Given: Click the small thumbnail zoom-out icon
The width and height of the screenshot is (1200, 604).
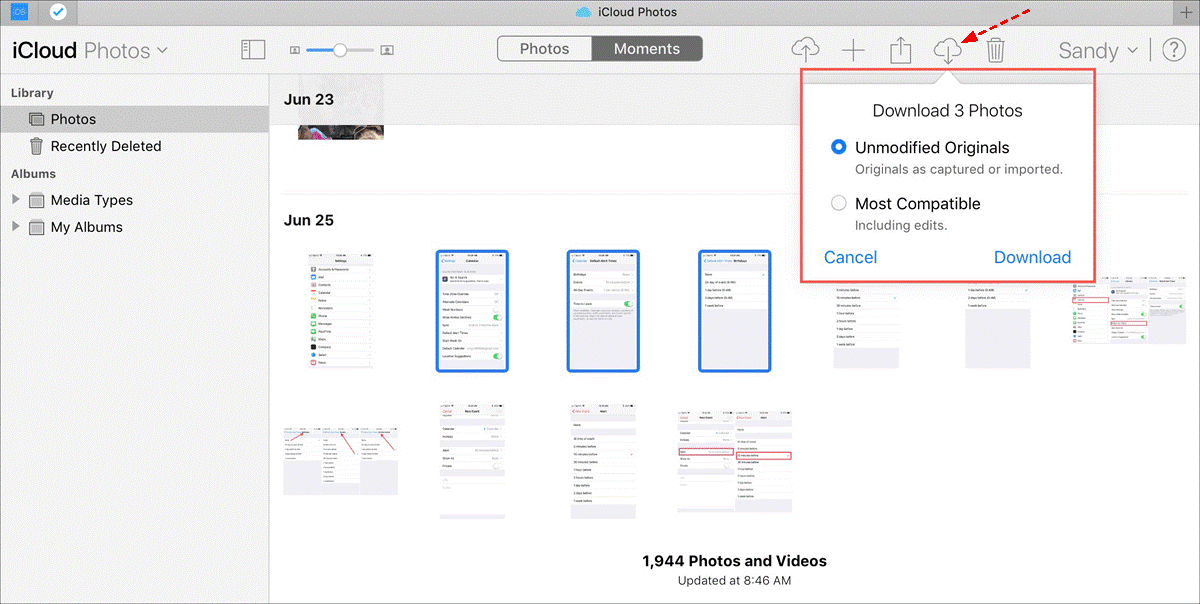Looking at the screenshot, I should [x=295, y=50].
